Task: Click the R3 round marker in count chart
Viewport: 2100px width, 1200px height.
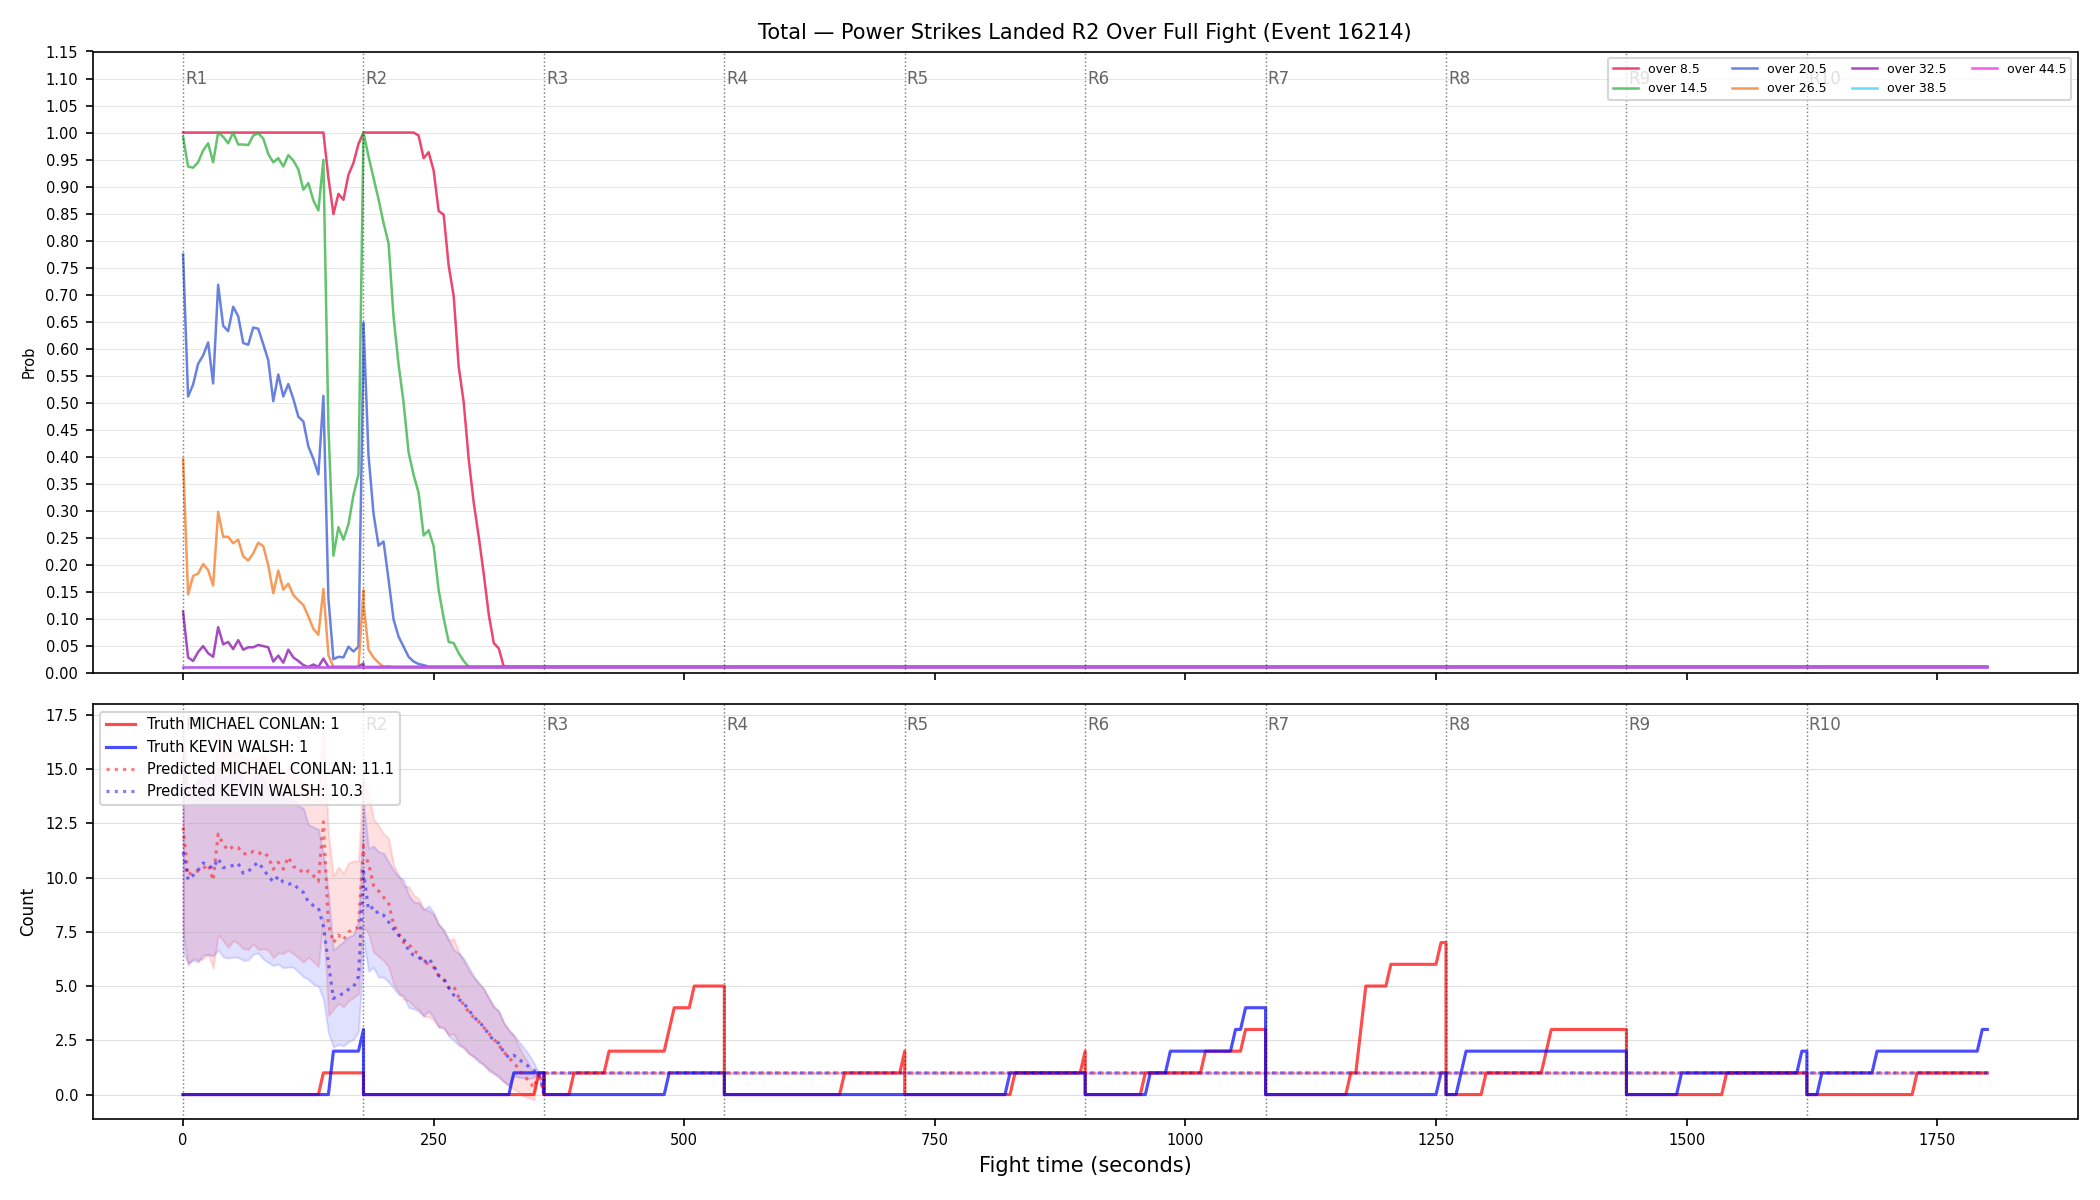Action: 557,724
